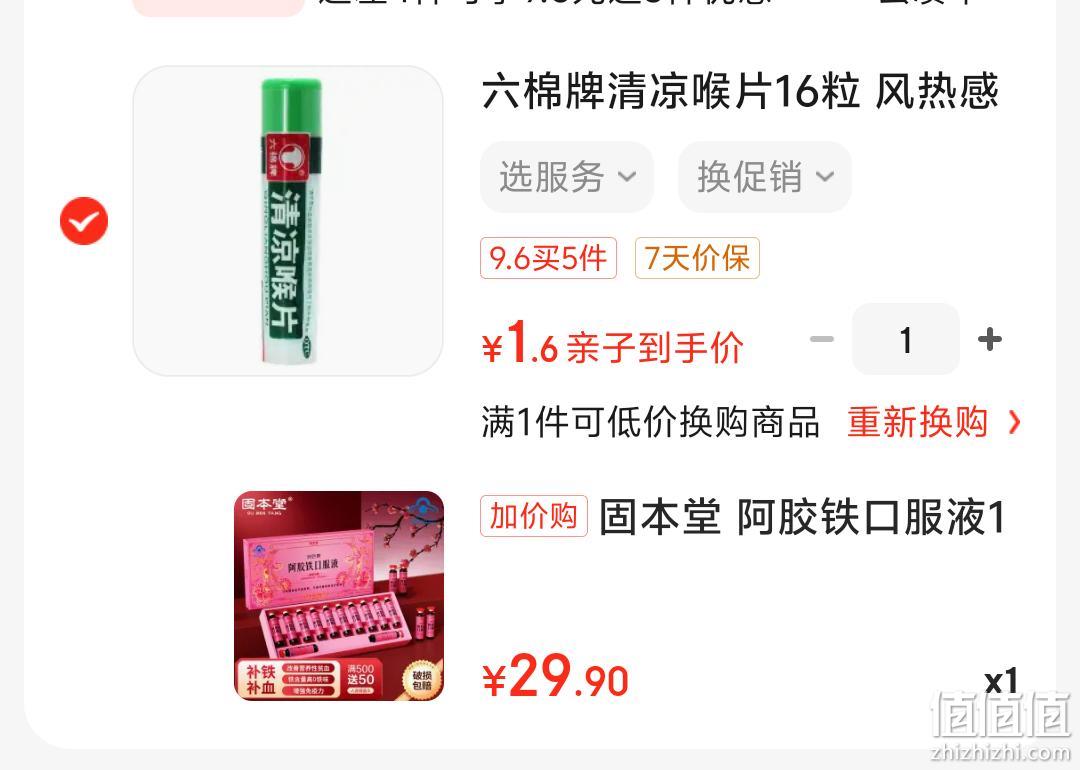Open the 固本堂 阿胶铁口服液 product title
The width and height of the screenshot is (1080, 770).
coord(802,517)
